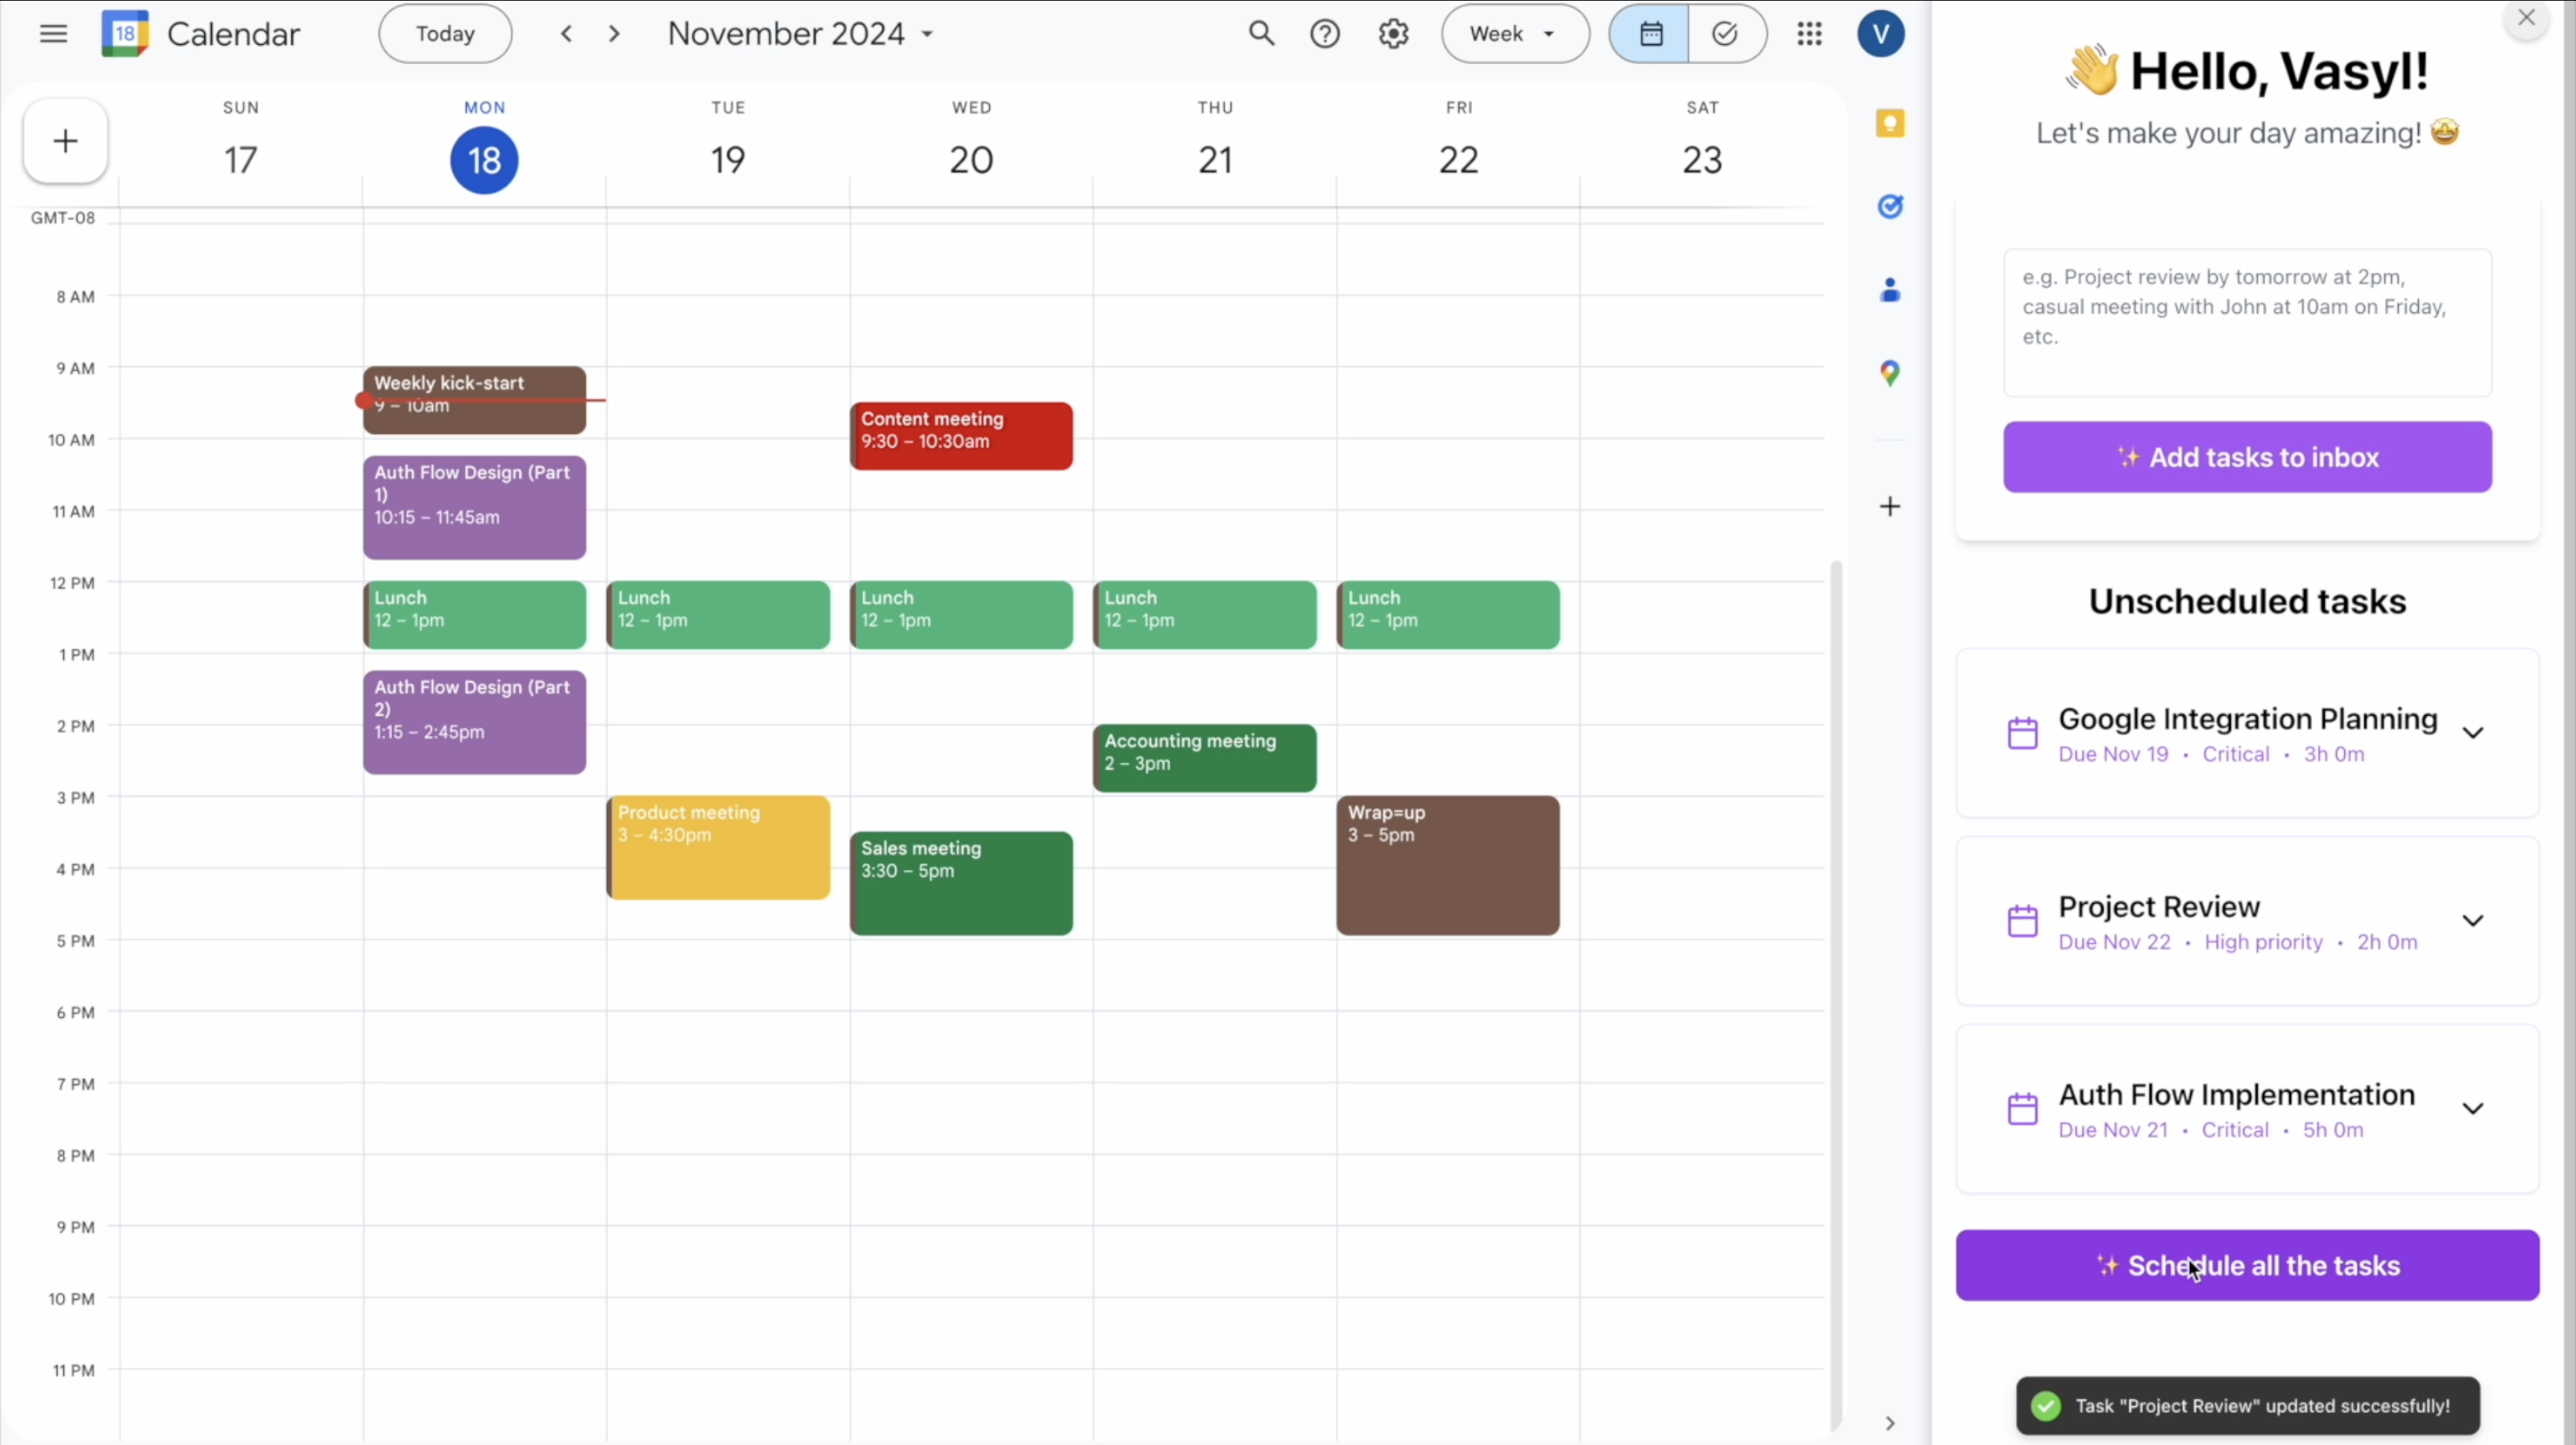Open Contacts side panel icon
Viewport: 2576px width, 1445px height.
(1889, 291)
